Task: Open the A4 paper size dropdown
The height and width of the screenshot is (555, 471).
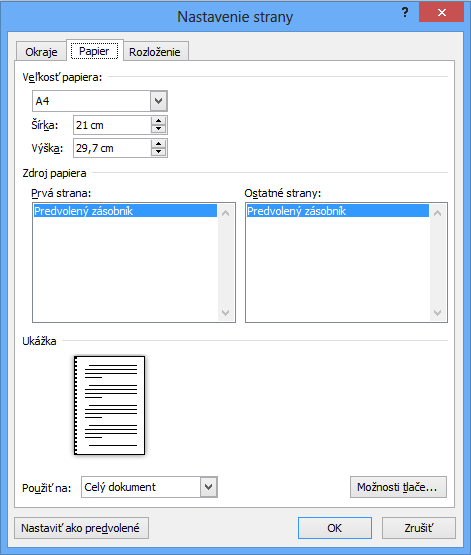Action: (159, 101)
